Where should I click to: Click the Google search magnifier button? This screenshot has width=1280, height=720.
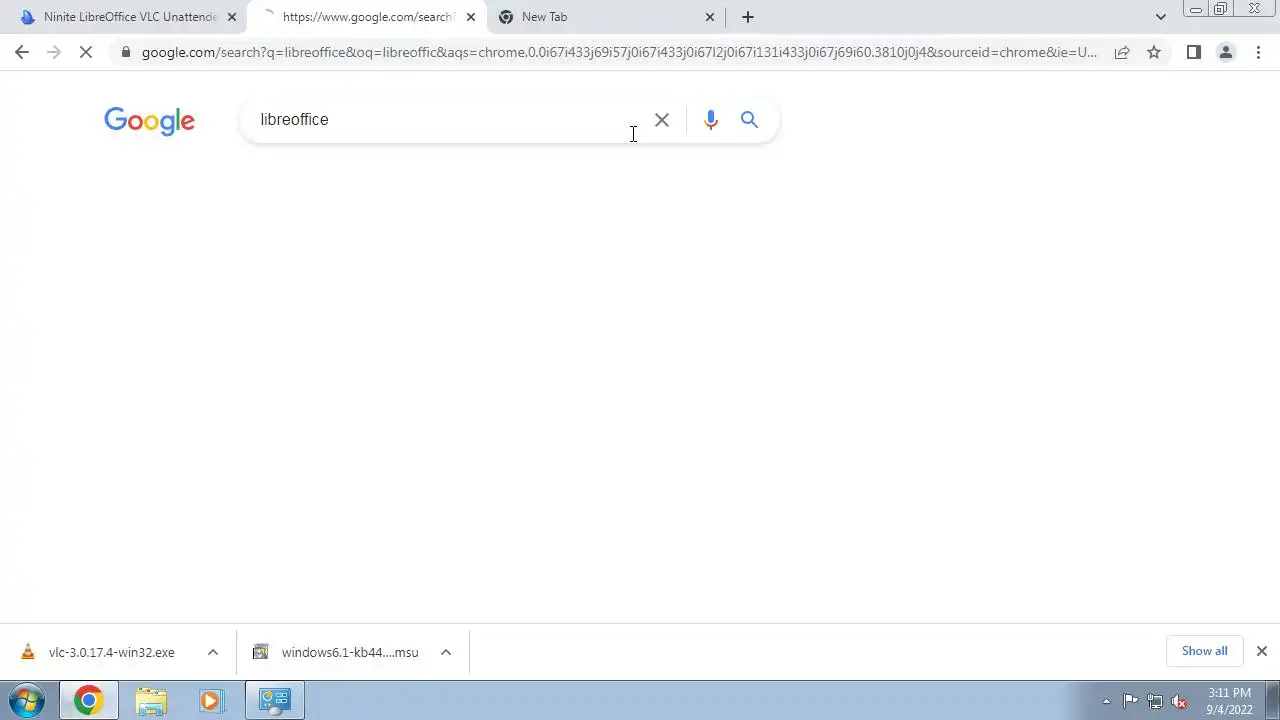pos(749,120)
